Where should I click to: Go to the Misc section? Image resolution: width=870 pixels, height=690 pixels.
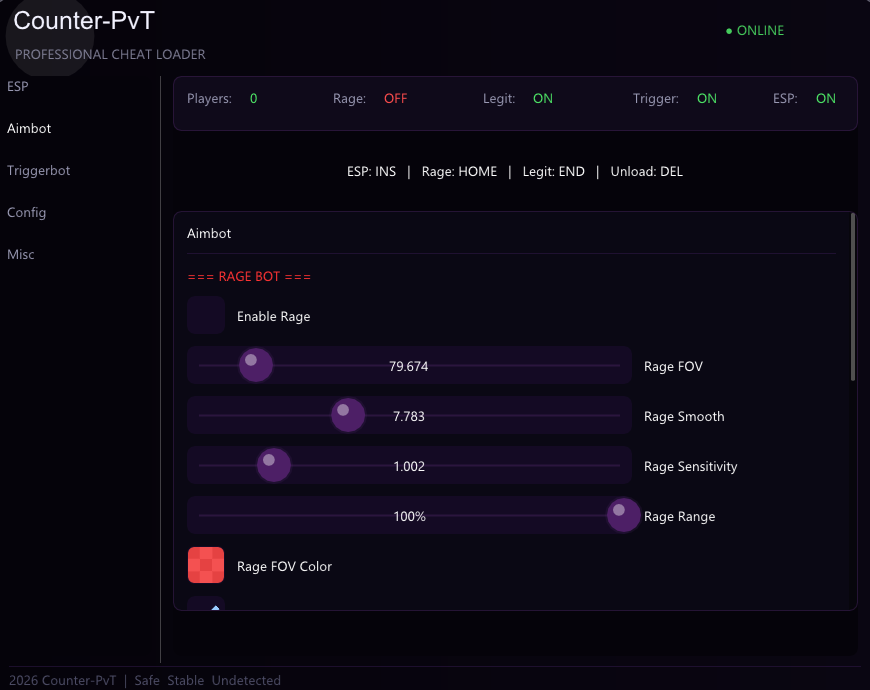21,255
